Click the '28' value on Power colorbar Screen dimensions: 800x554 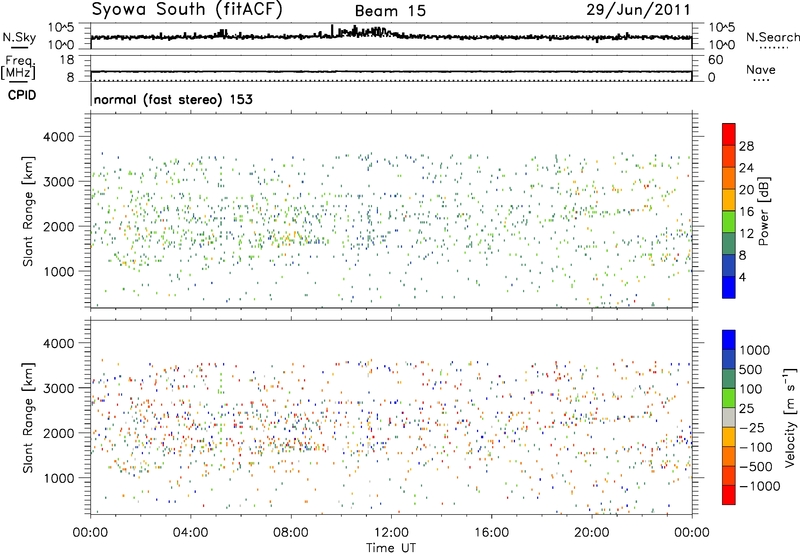(x=746, y=146)
